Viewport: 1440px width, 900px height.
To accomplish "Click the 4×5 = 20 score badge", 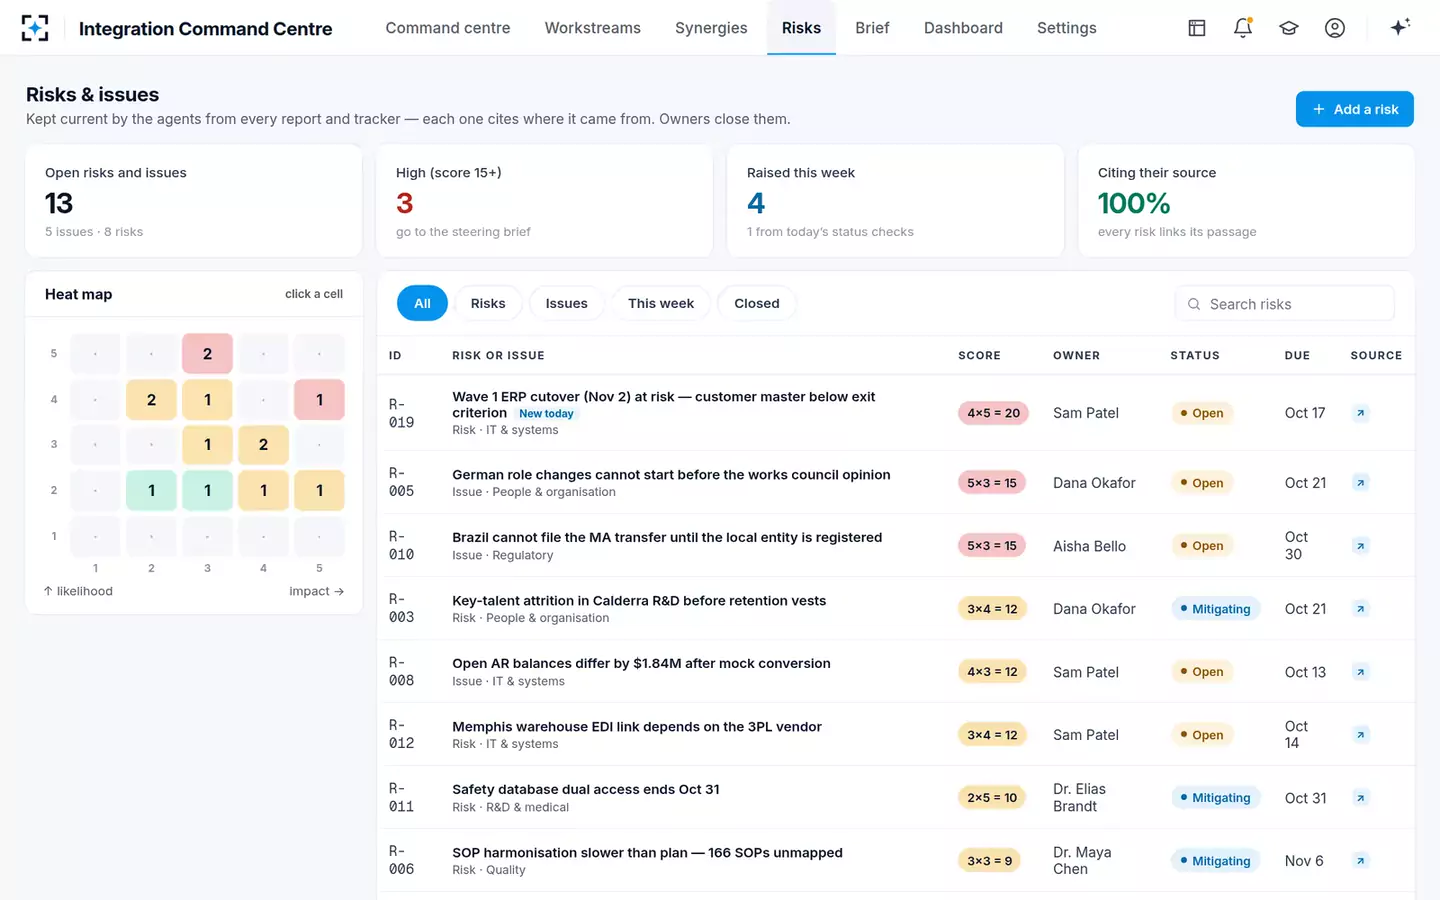I will (x=993, y=413).
